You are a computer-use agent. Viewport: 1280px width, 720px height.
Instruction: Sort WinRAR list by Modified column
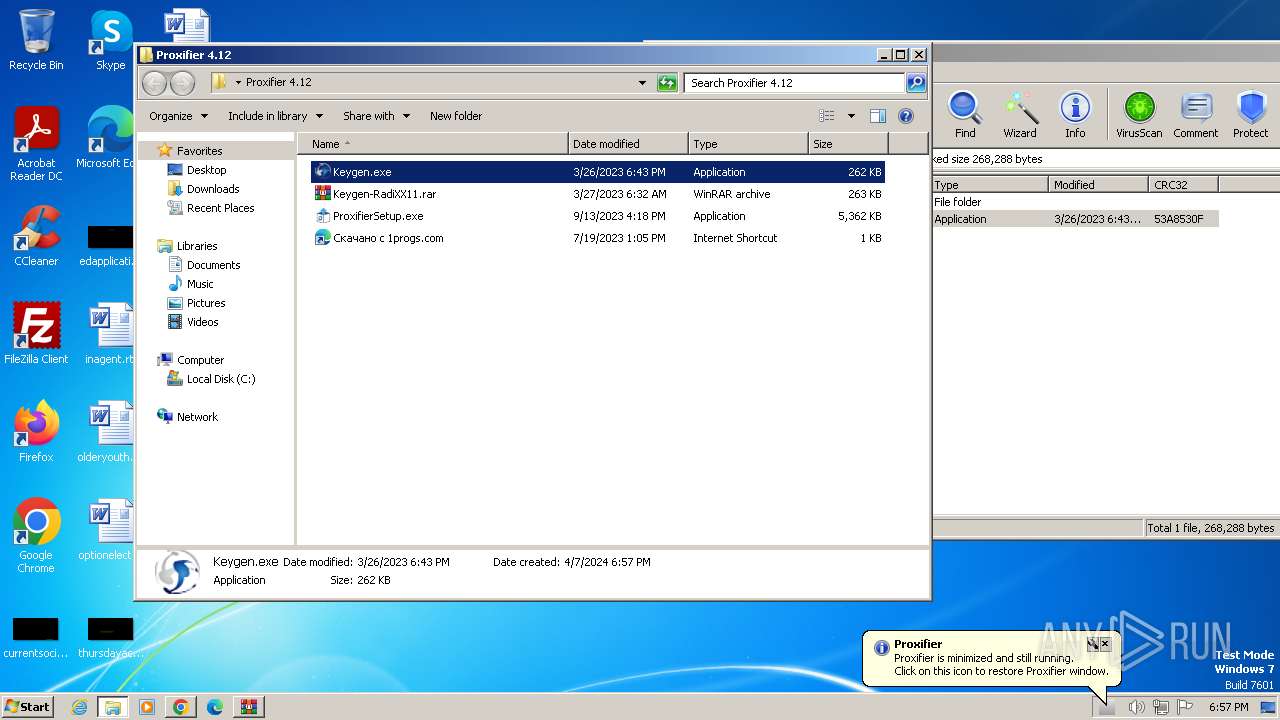coord(1098,185)
